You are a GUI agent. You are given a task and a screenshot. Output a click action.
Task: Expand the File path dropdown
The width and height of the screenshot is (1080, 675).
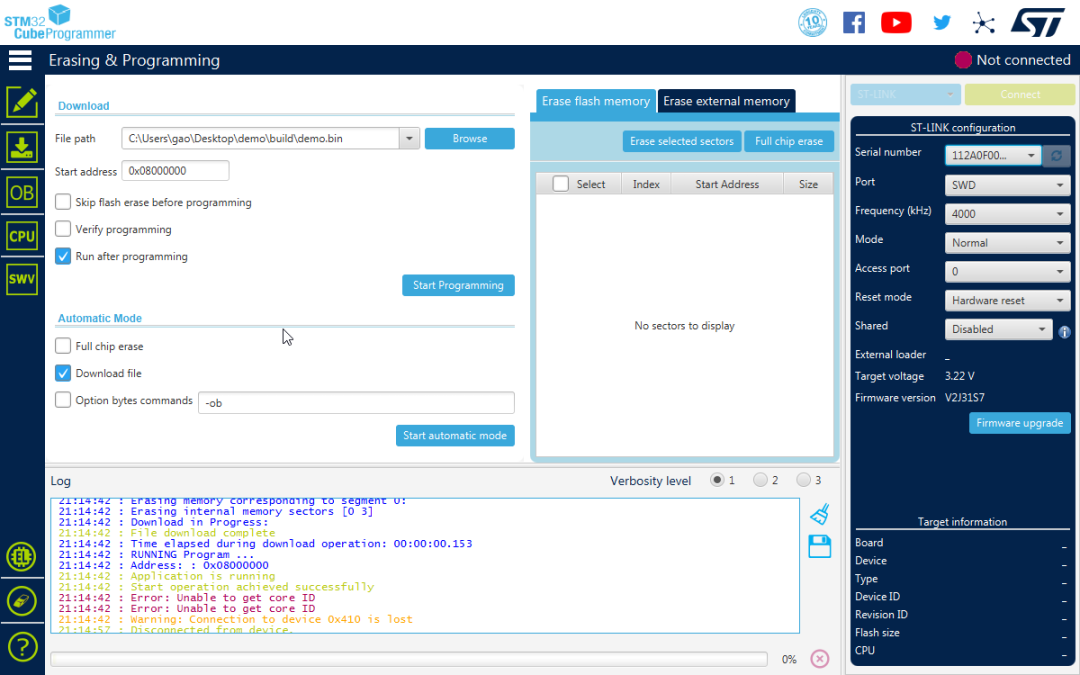(409, 138)
